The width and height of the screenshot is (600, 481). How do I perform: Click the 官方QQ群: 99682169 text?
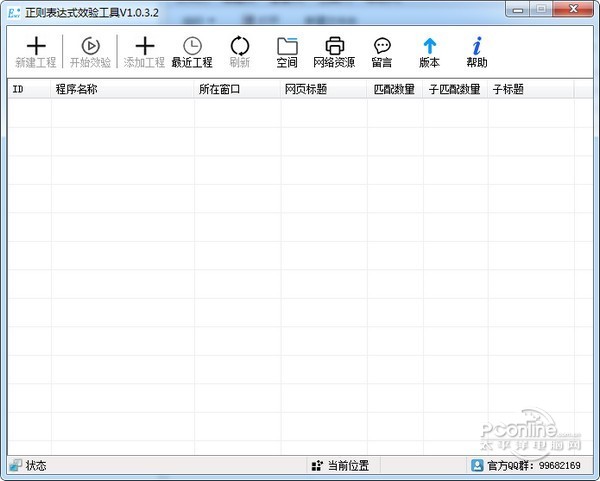coord(534,466)
